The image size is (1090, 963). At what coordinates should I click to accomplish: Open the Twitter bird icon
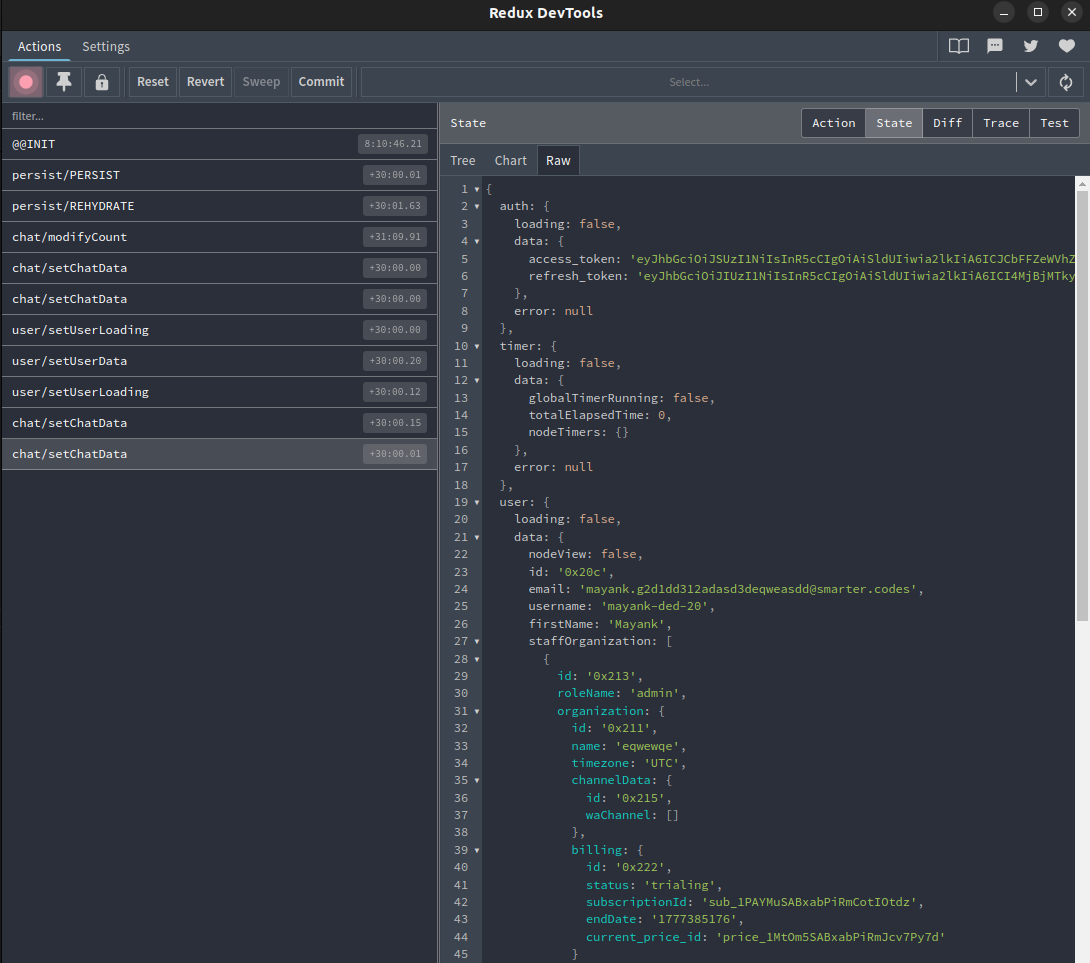(1031, 47)
